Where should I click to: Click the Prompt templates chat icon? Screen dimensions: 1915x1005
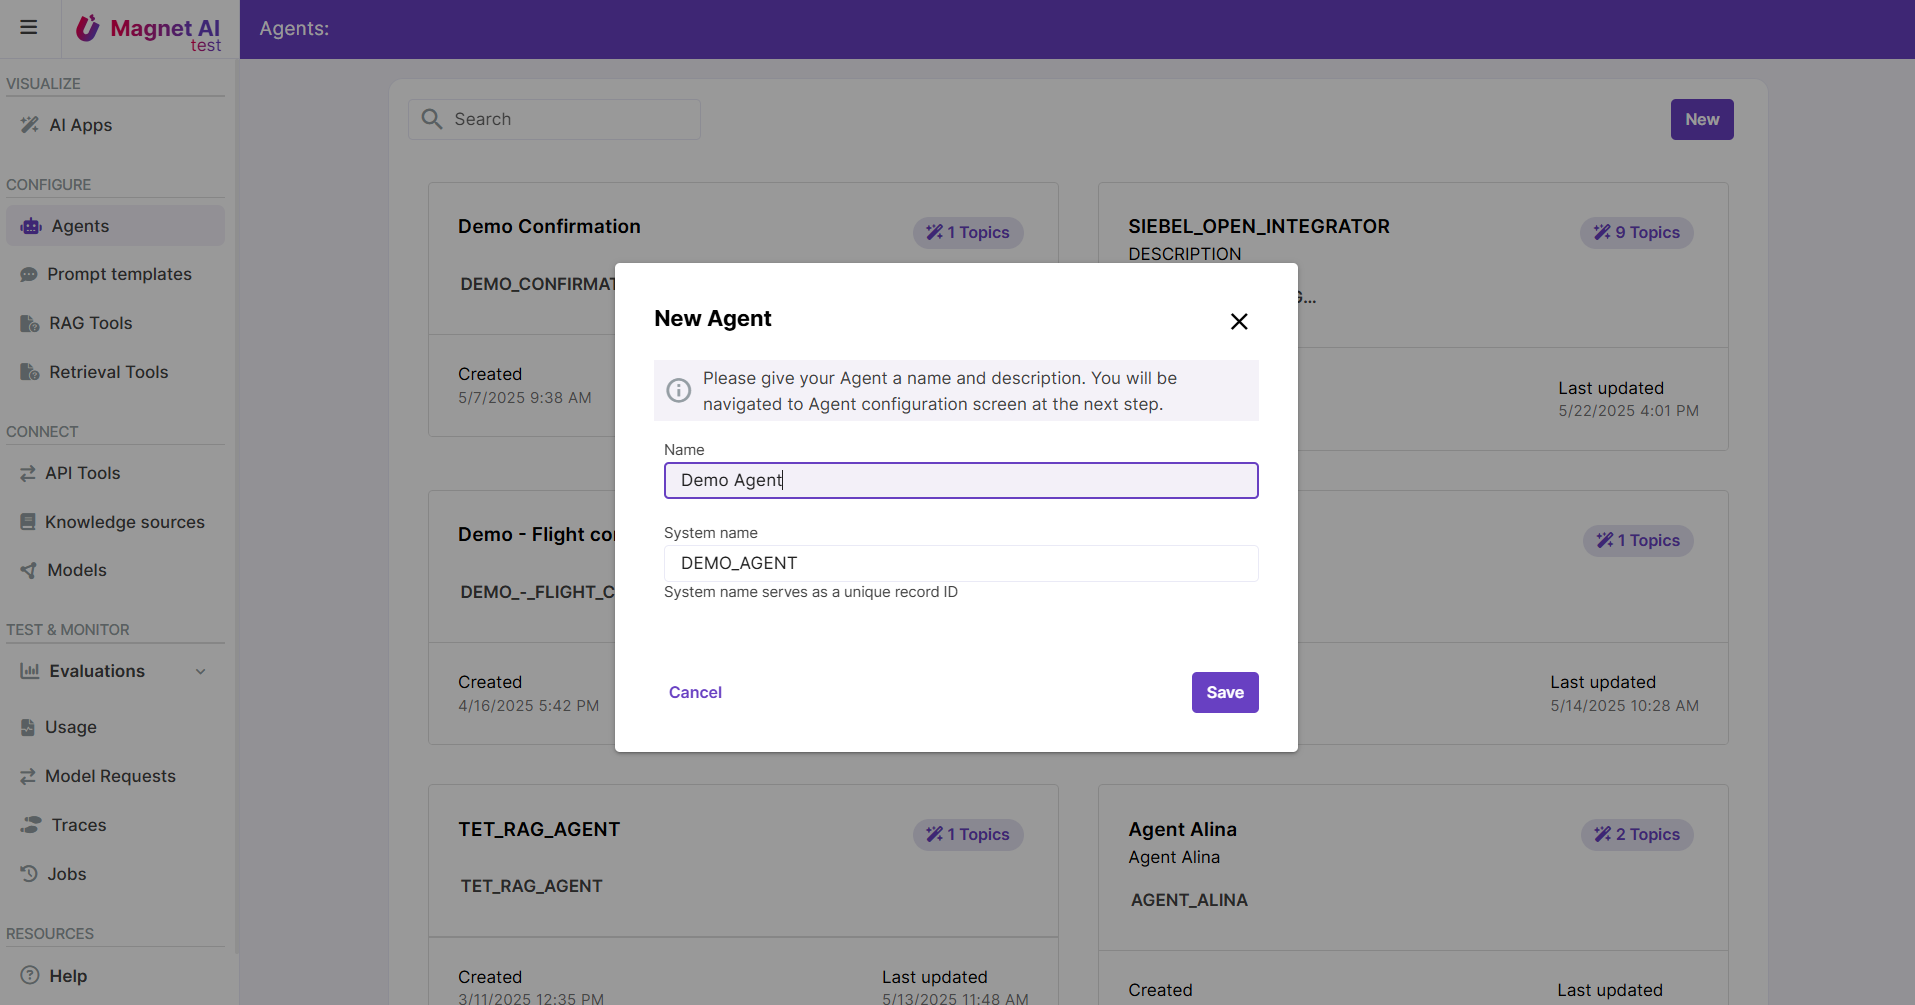pyautogui.click(x=29, y=274)
